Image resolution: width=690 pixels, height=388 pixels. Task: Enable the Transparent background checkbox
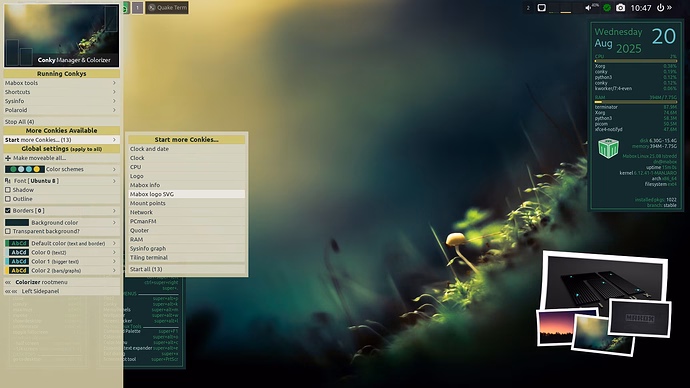pyautogui.click(x=7, y=231)
